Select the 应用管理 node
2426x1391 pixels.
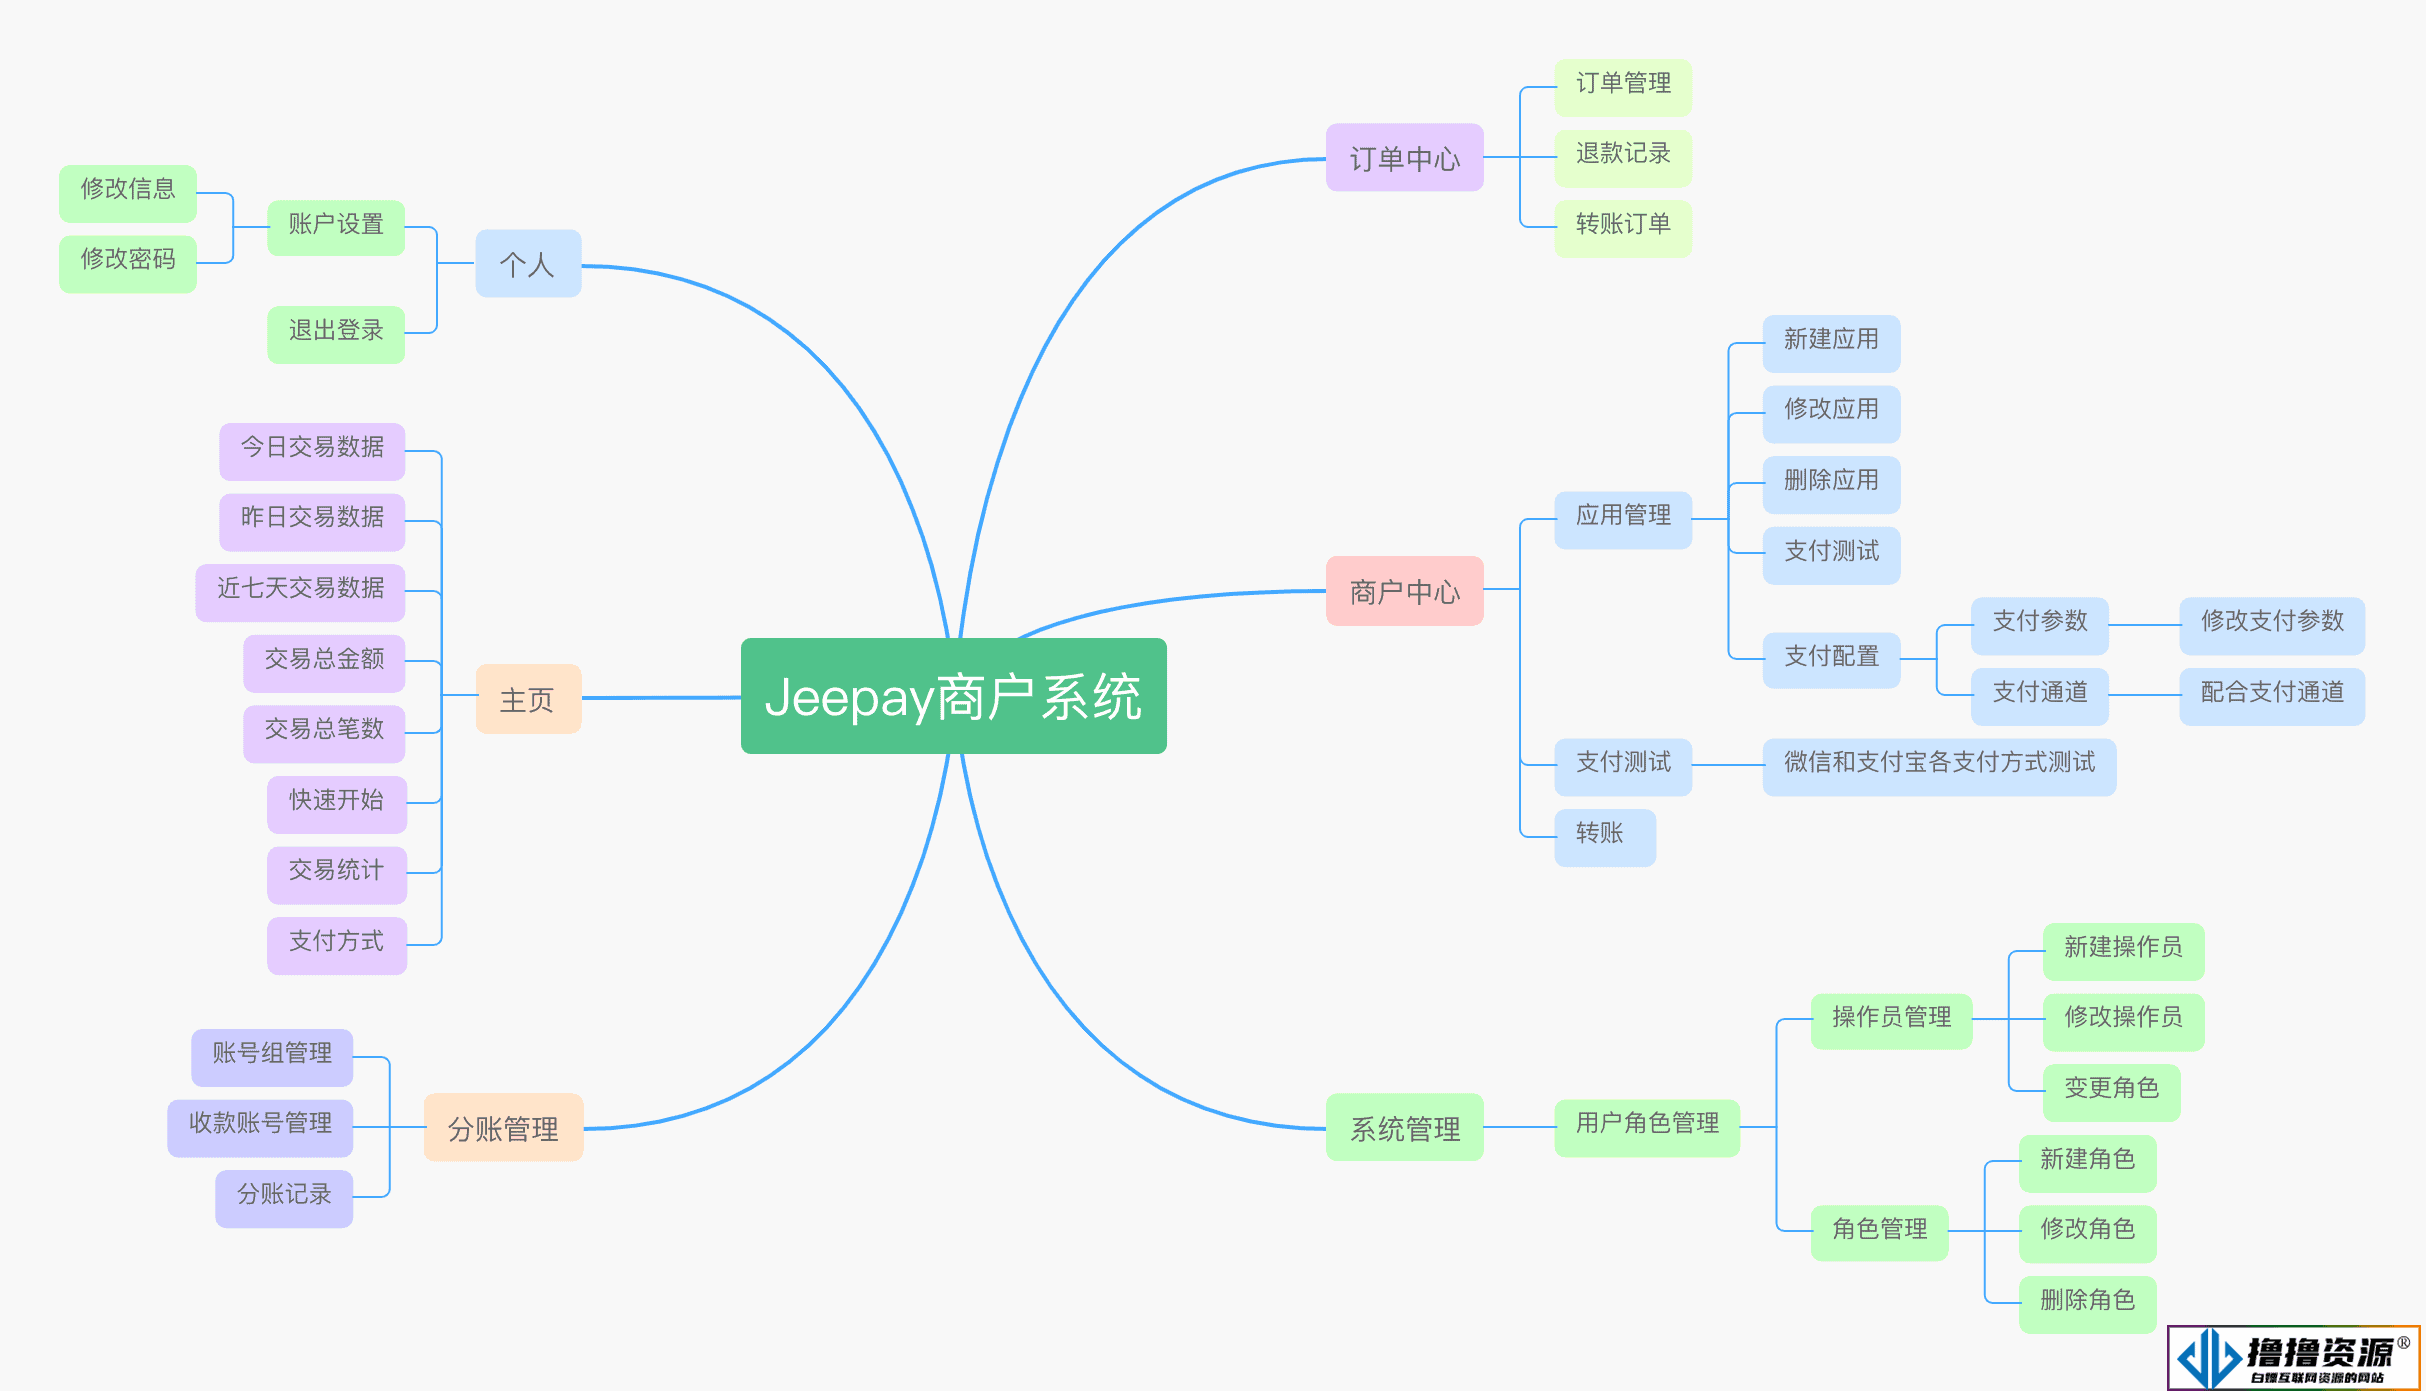(1622, 519)
